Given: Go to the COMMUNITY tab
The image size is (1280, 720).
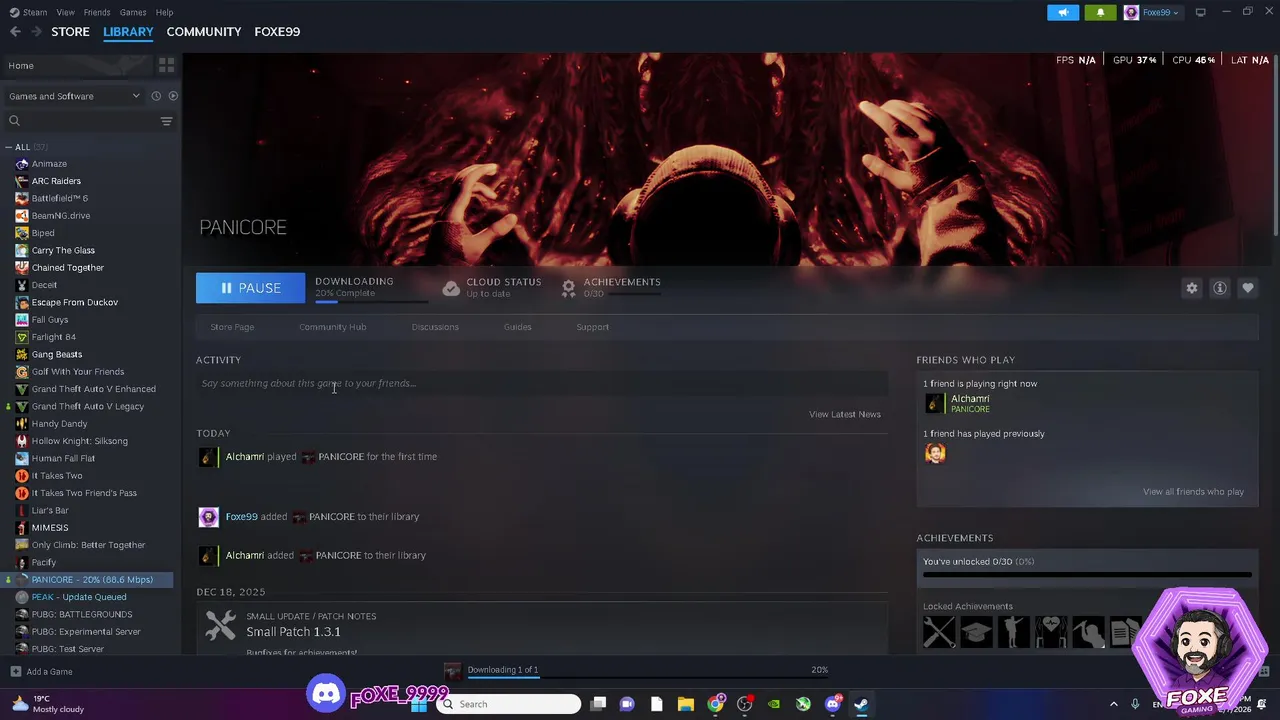Looking at the screenshot, I should 204,32.
